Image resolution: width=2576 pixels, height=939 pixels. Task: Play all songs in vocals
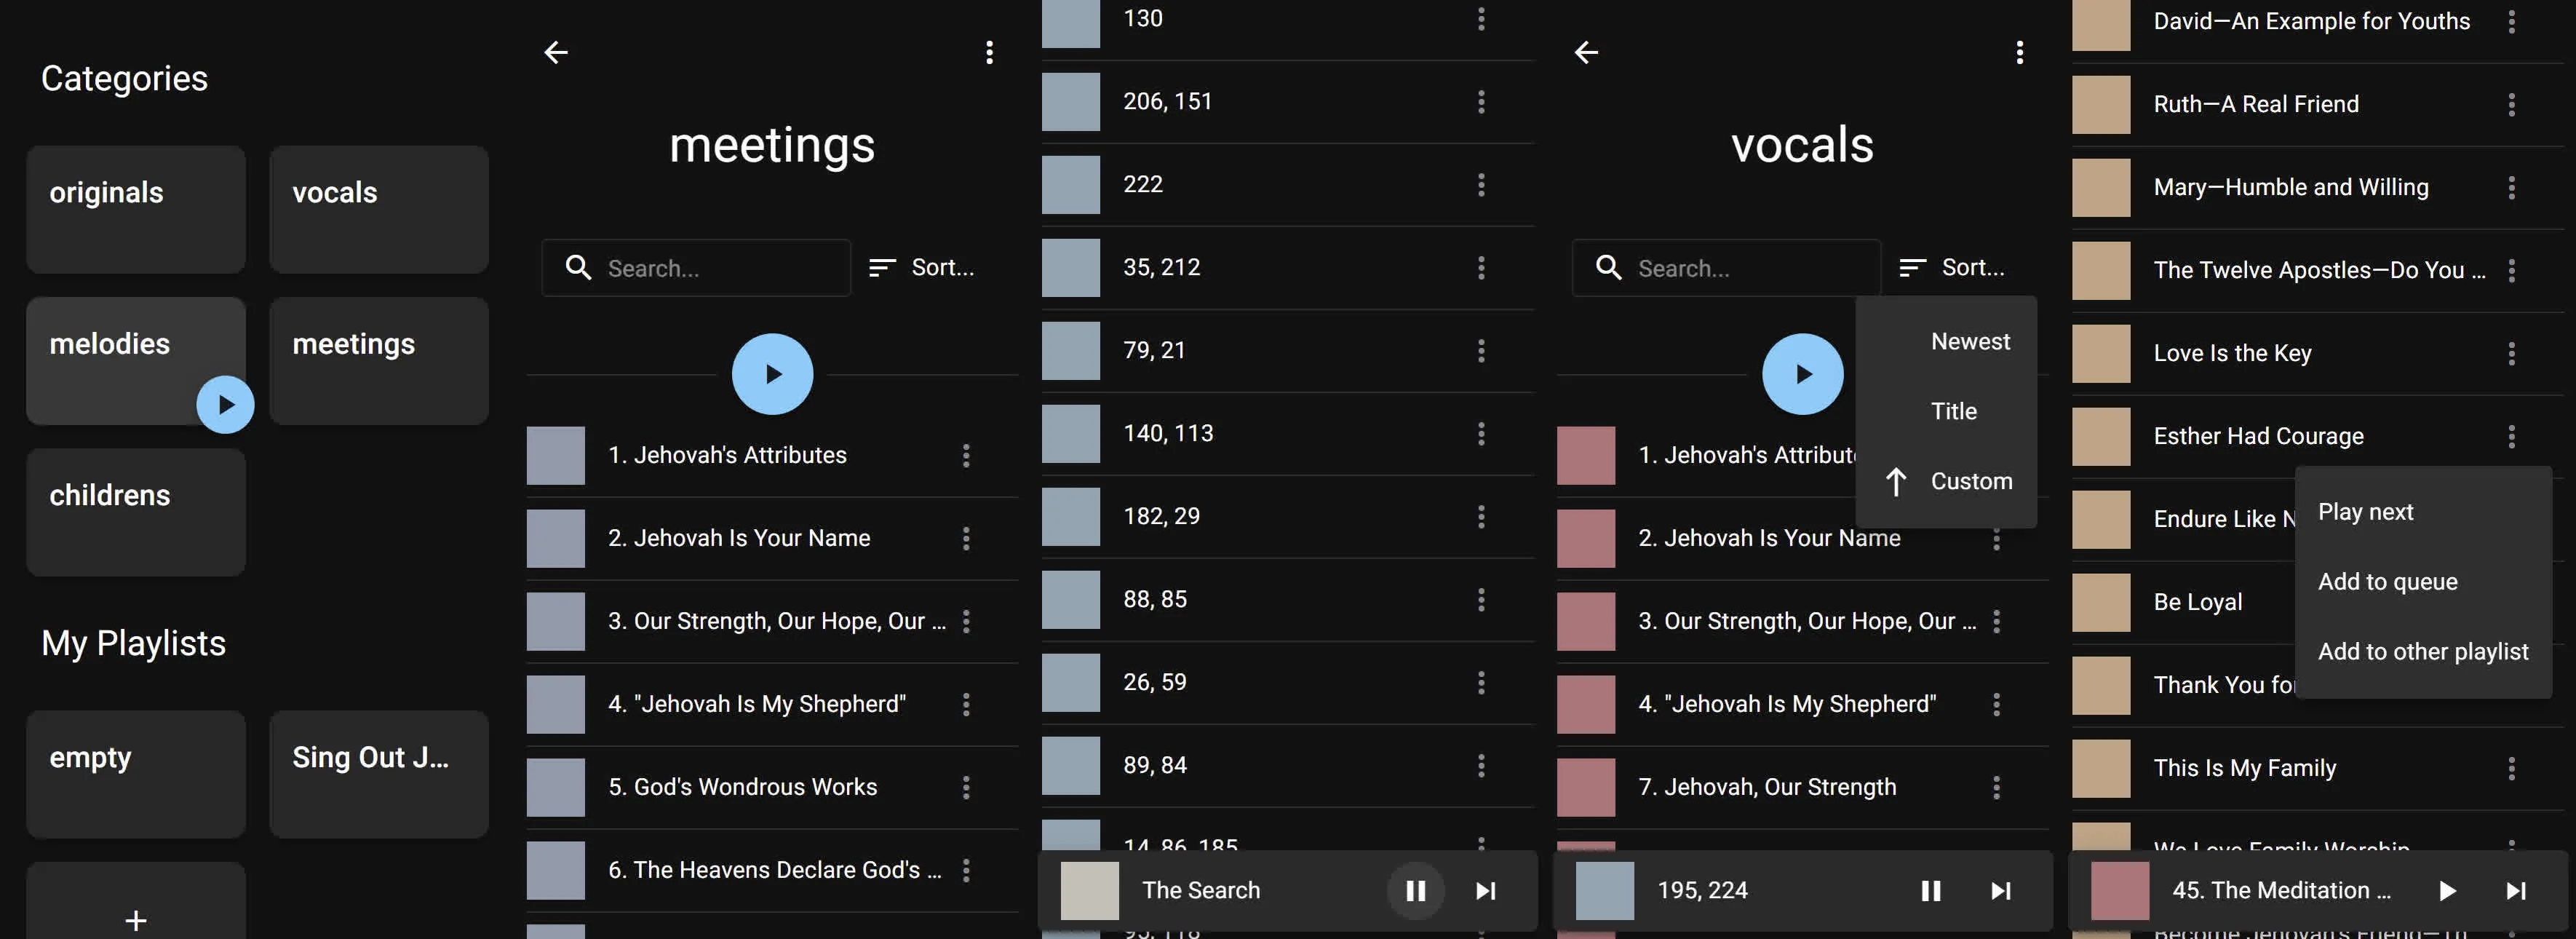click(x=1802, y=374)
